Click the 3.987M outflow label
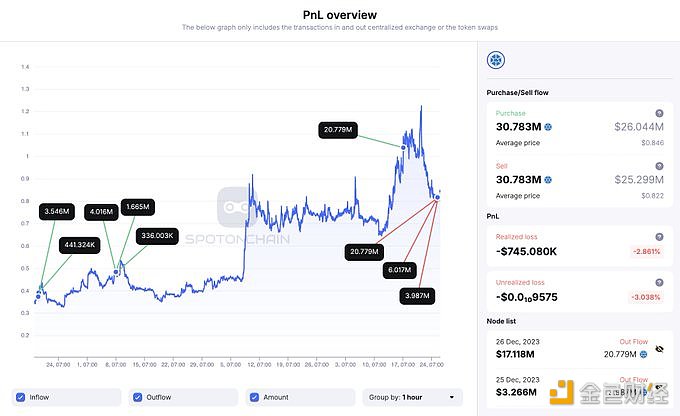 coord(417,296)
